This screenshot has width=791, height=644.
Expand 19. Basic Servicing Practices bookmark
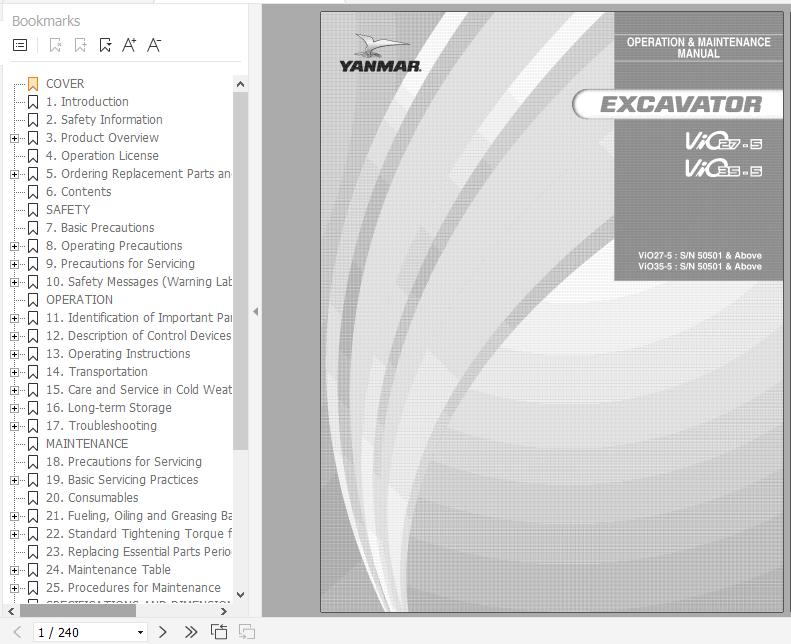(x=15, y=480)
